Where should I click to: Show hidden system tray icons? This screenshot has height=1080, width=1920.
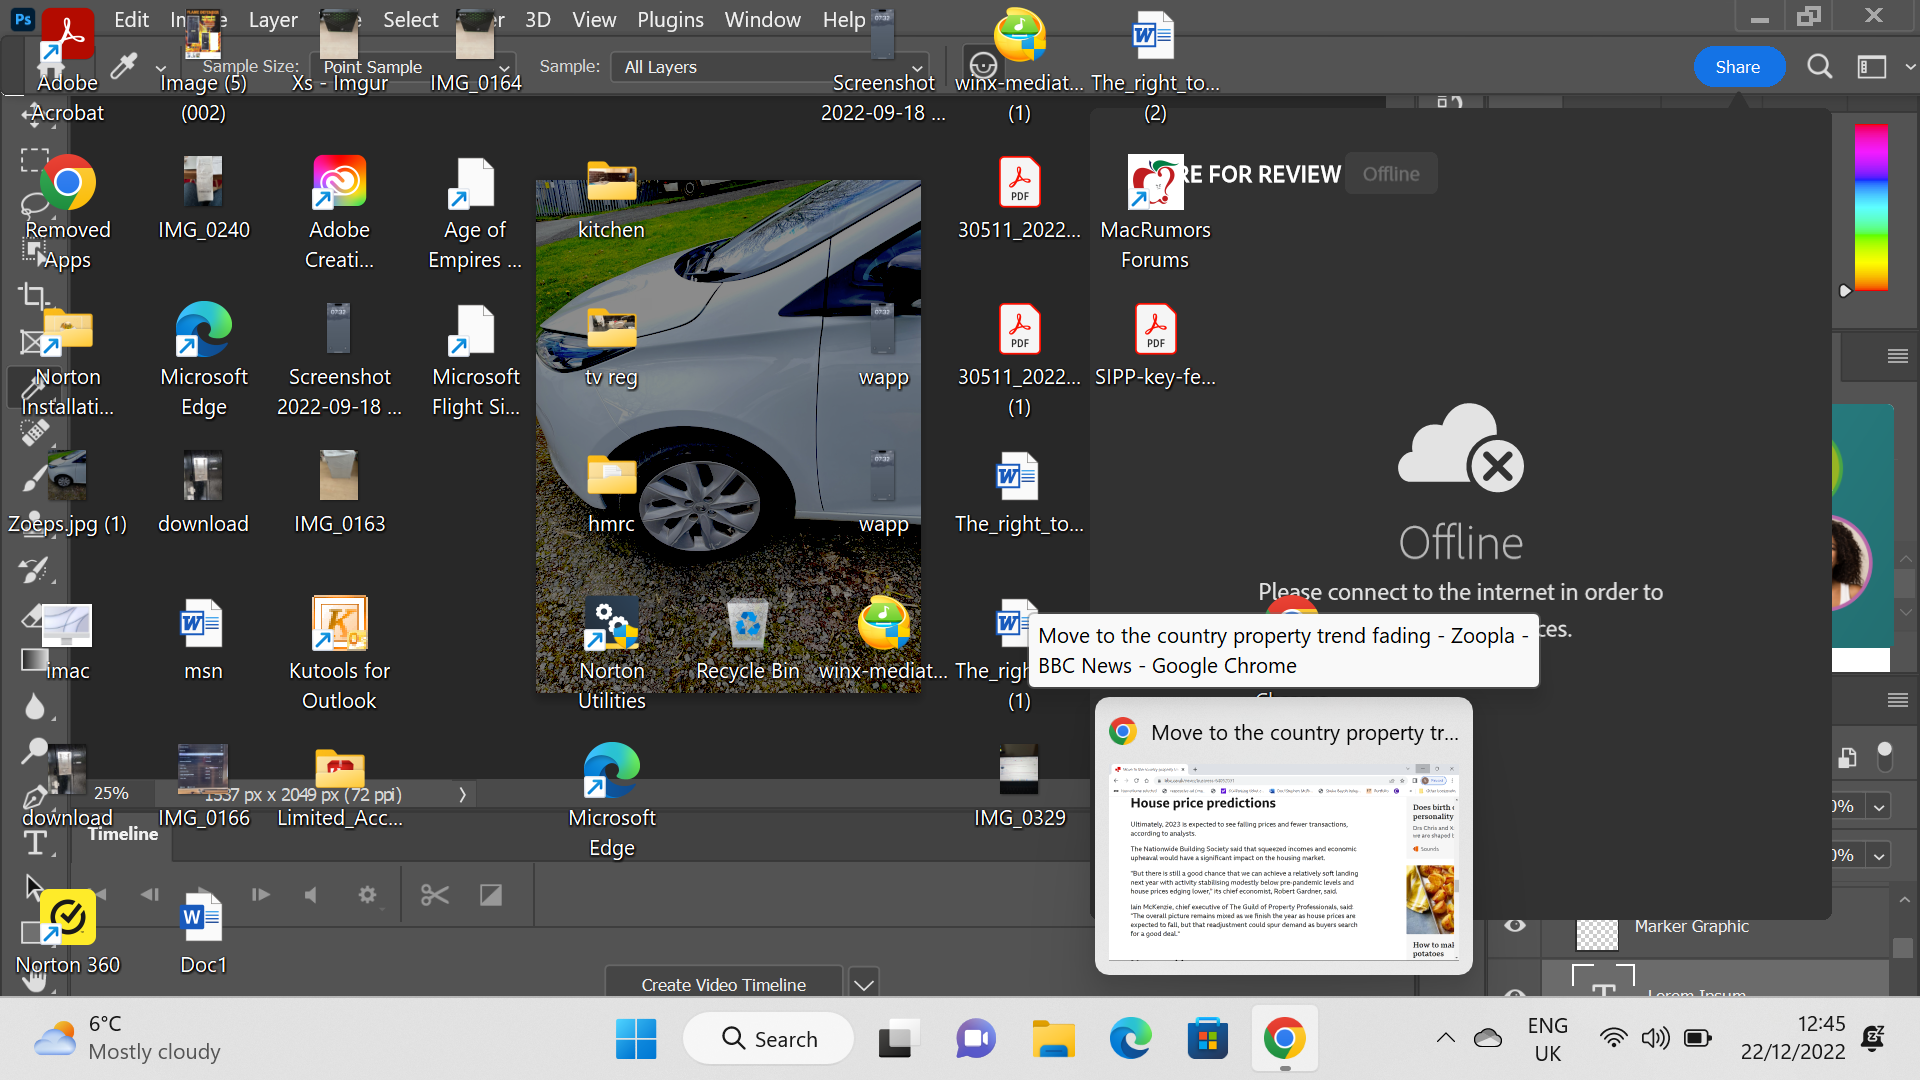click(1446, 1038)
